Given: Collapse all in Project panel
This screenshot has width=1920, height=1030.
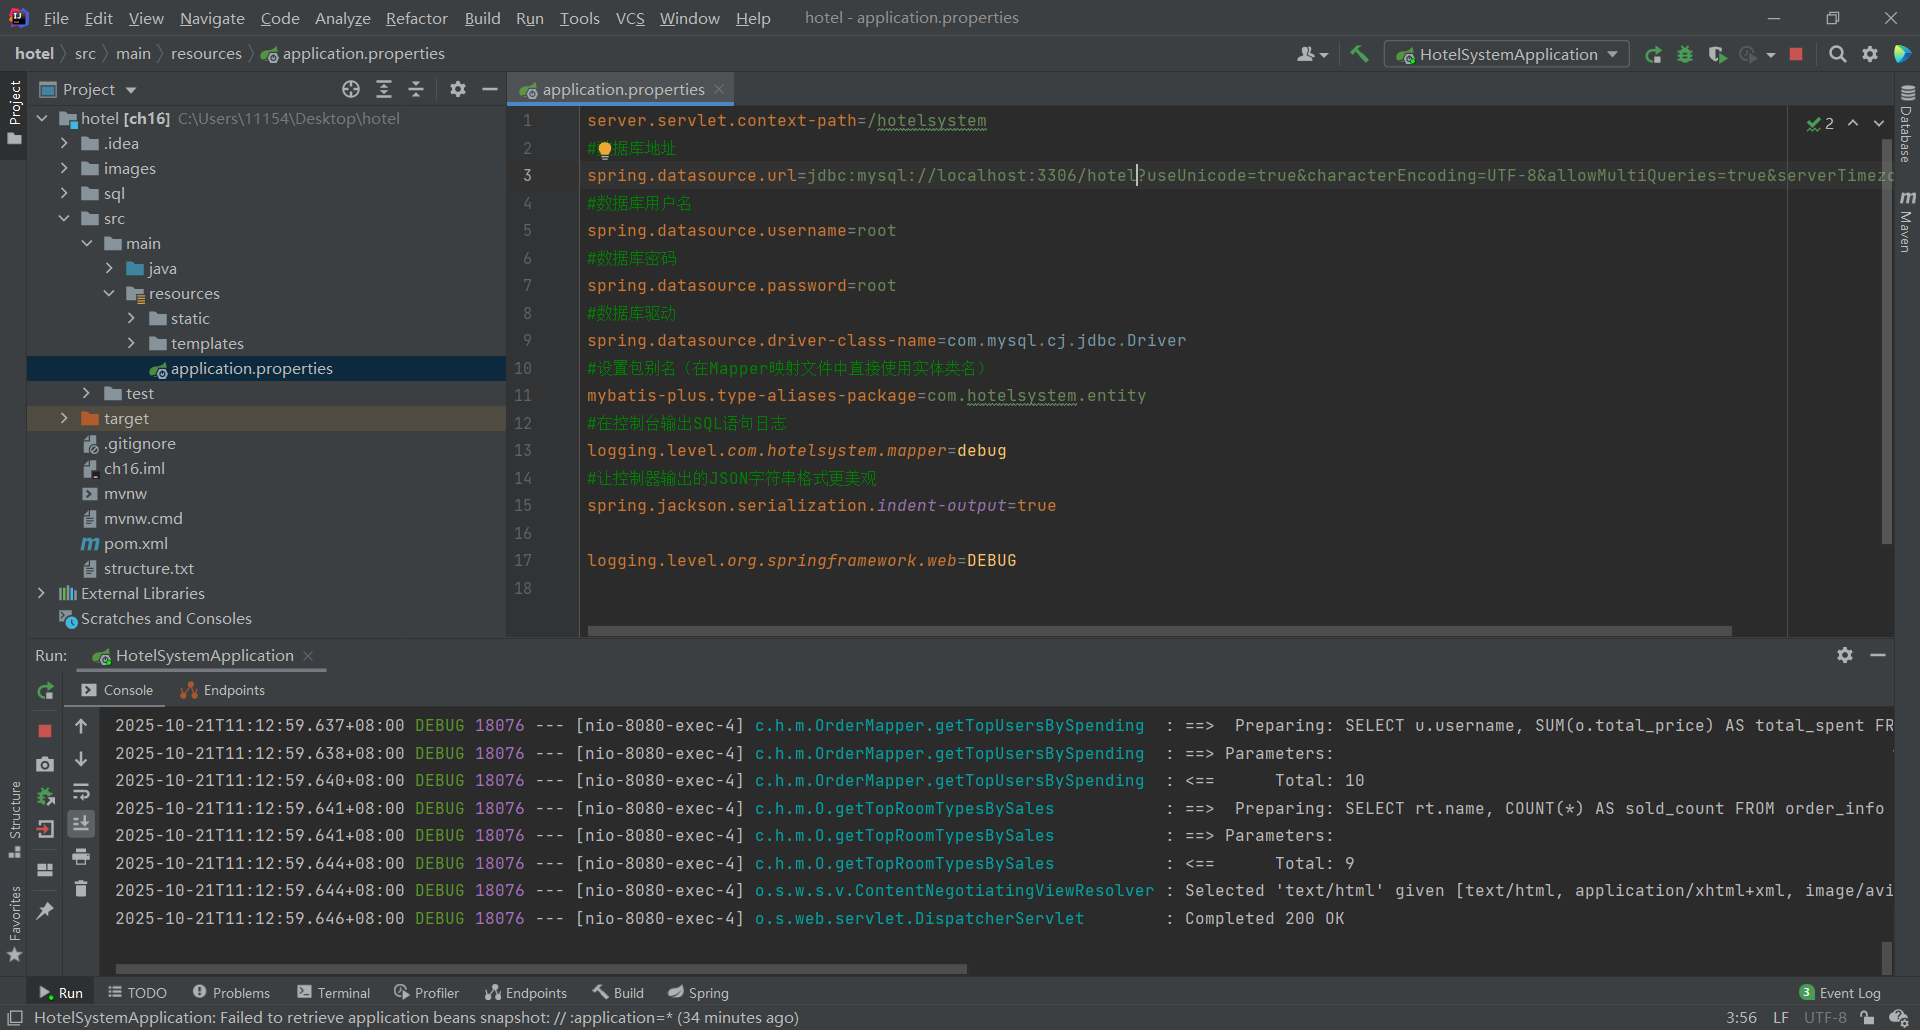Looking at the screenshot, I should (x=416, y=89).
